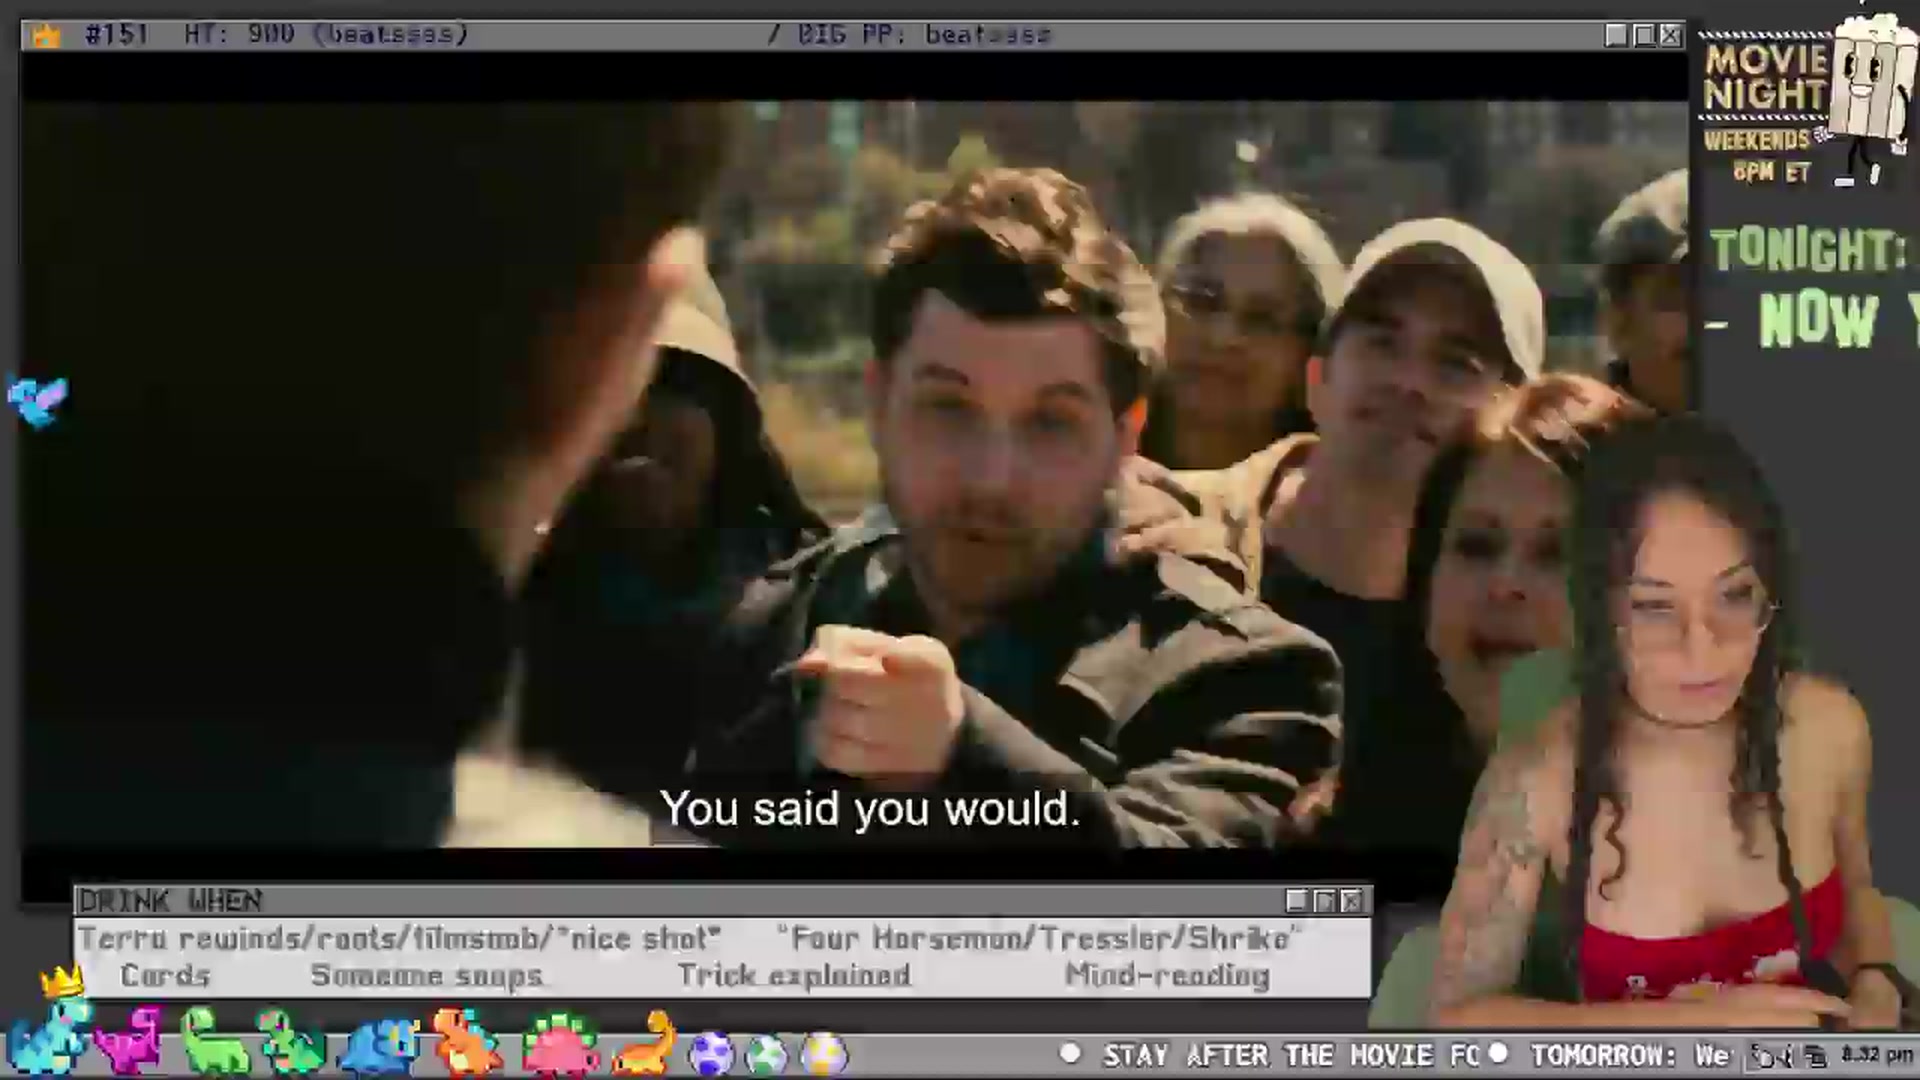Minimize the movie player window
Image resolution: width=1920 pixels, height=1080 pixels.
pyautogui.click(x=1615, y=36)
